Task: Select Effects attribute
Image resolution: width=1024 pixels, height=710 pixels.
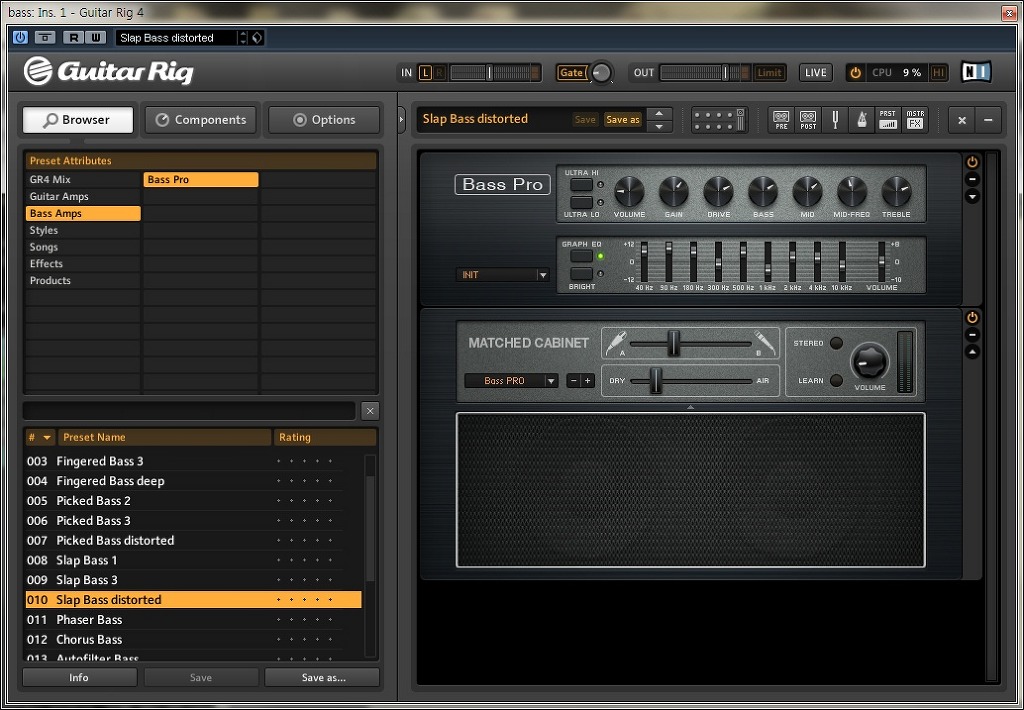Action: coord(83,264)
